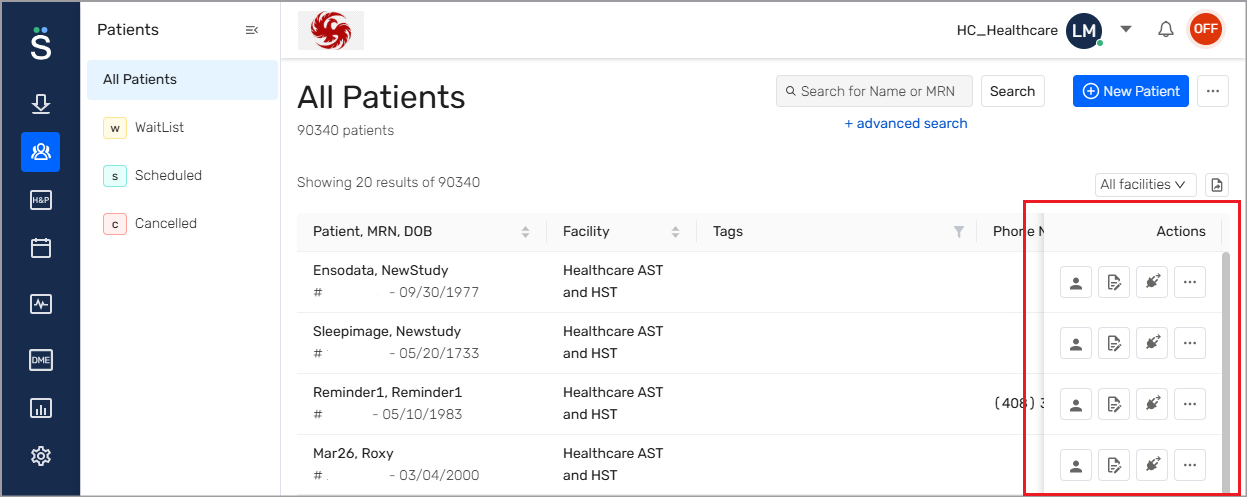1247x497 pixels.
Task: Open document edit icon for Sleepimage, Newstudy
Action: click(x=1114, y=343)
